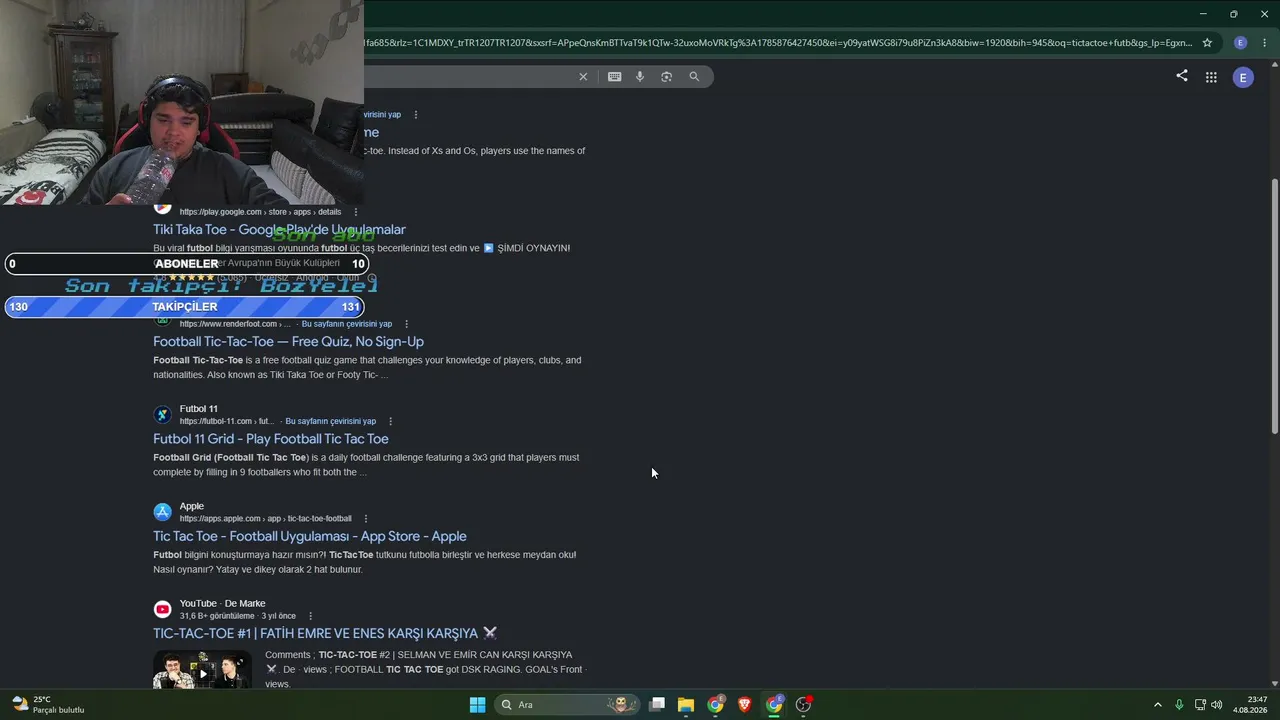Open more options for the topmost search result

click(x=416, y=115)
